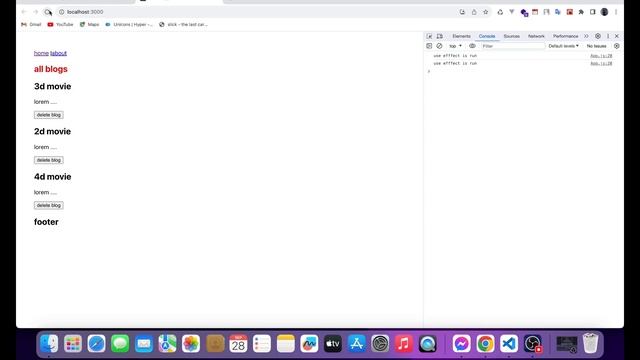Delete the 4d movie blog

coord(49,205)
